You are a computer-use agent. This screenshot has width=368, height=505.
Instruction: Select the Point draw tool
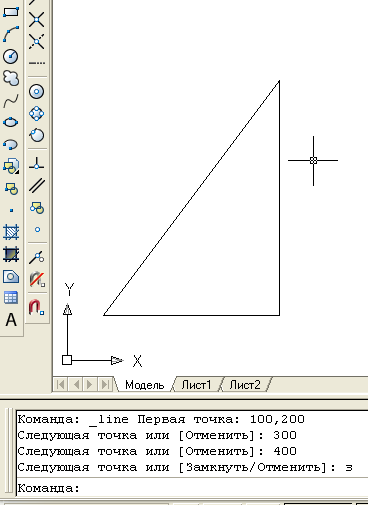click(11, 210)
